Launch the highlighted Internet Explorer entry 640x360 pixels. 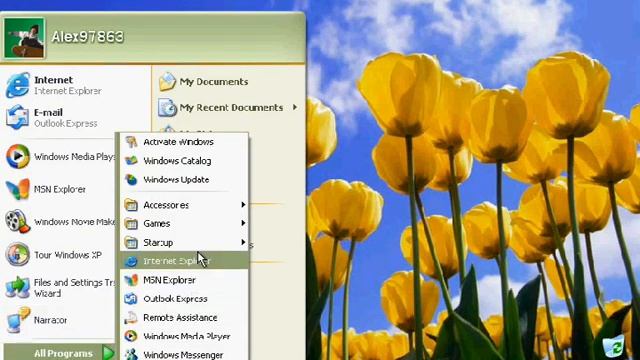pyautogui.click(x=184, y=261)
